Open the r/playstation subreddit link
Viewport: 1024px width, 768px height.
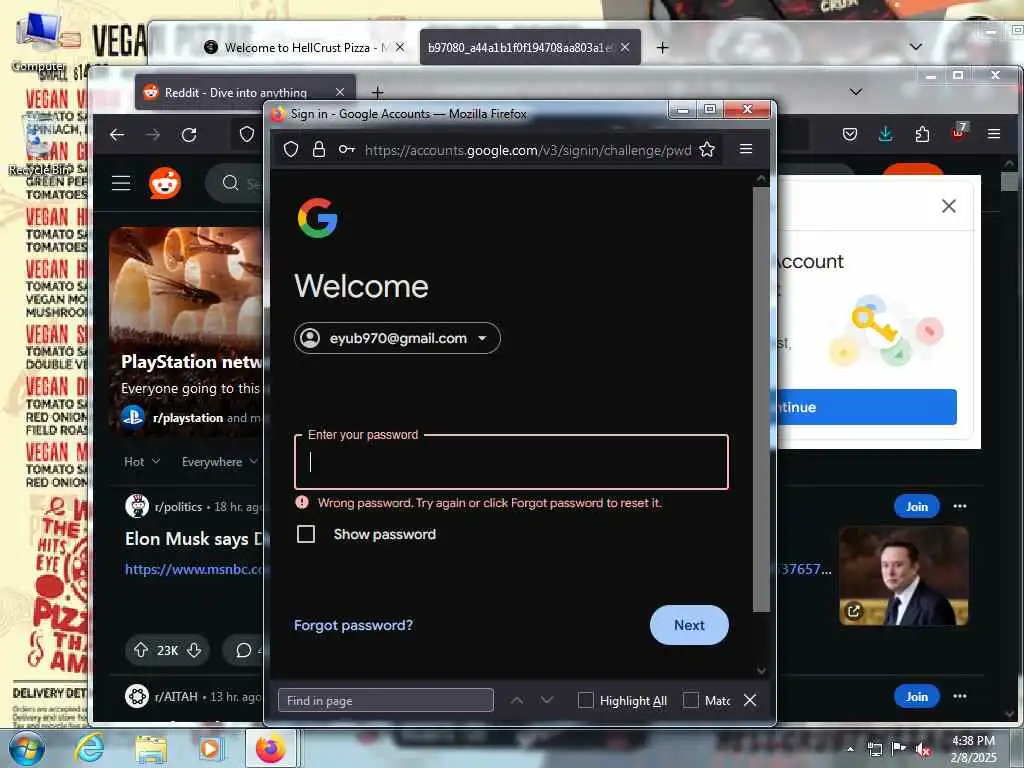tap(188, 418)
